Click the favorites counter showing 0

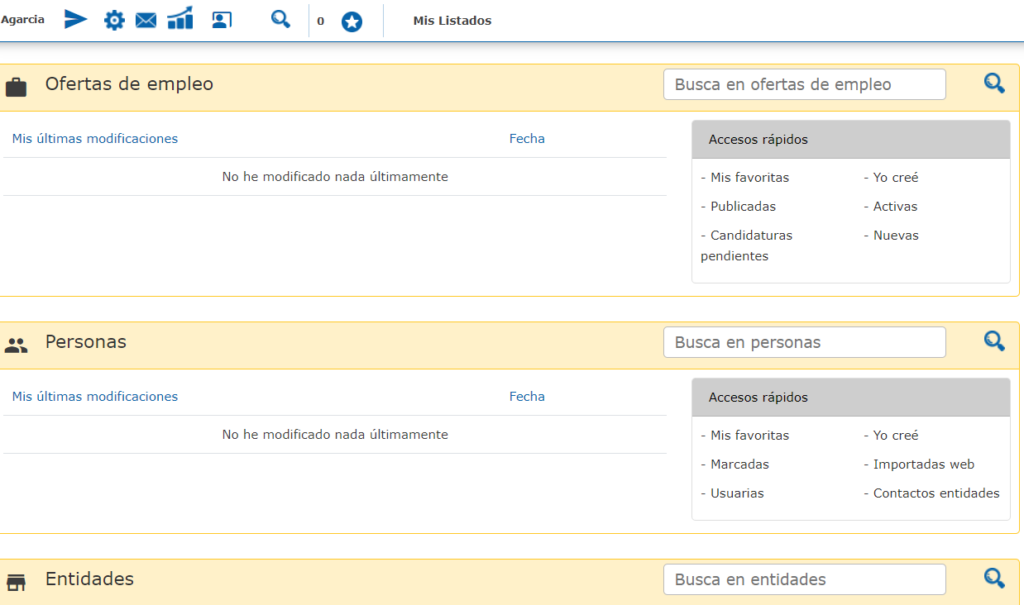pyautogui.click(x=321, y=22)
